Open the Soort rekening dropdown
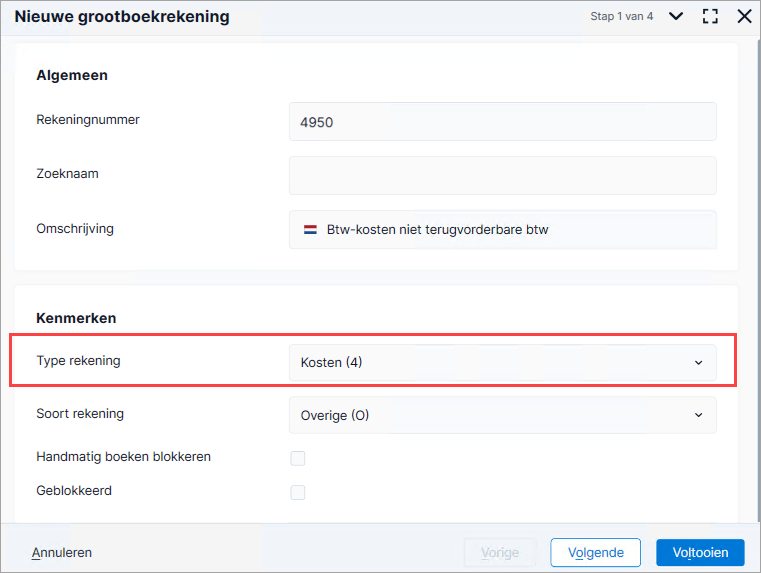The image size is (761, 573). (502, 415)
